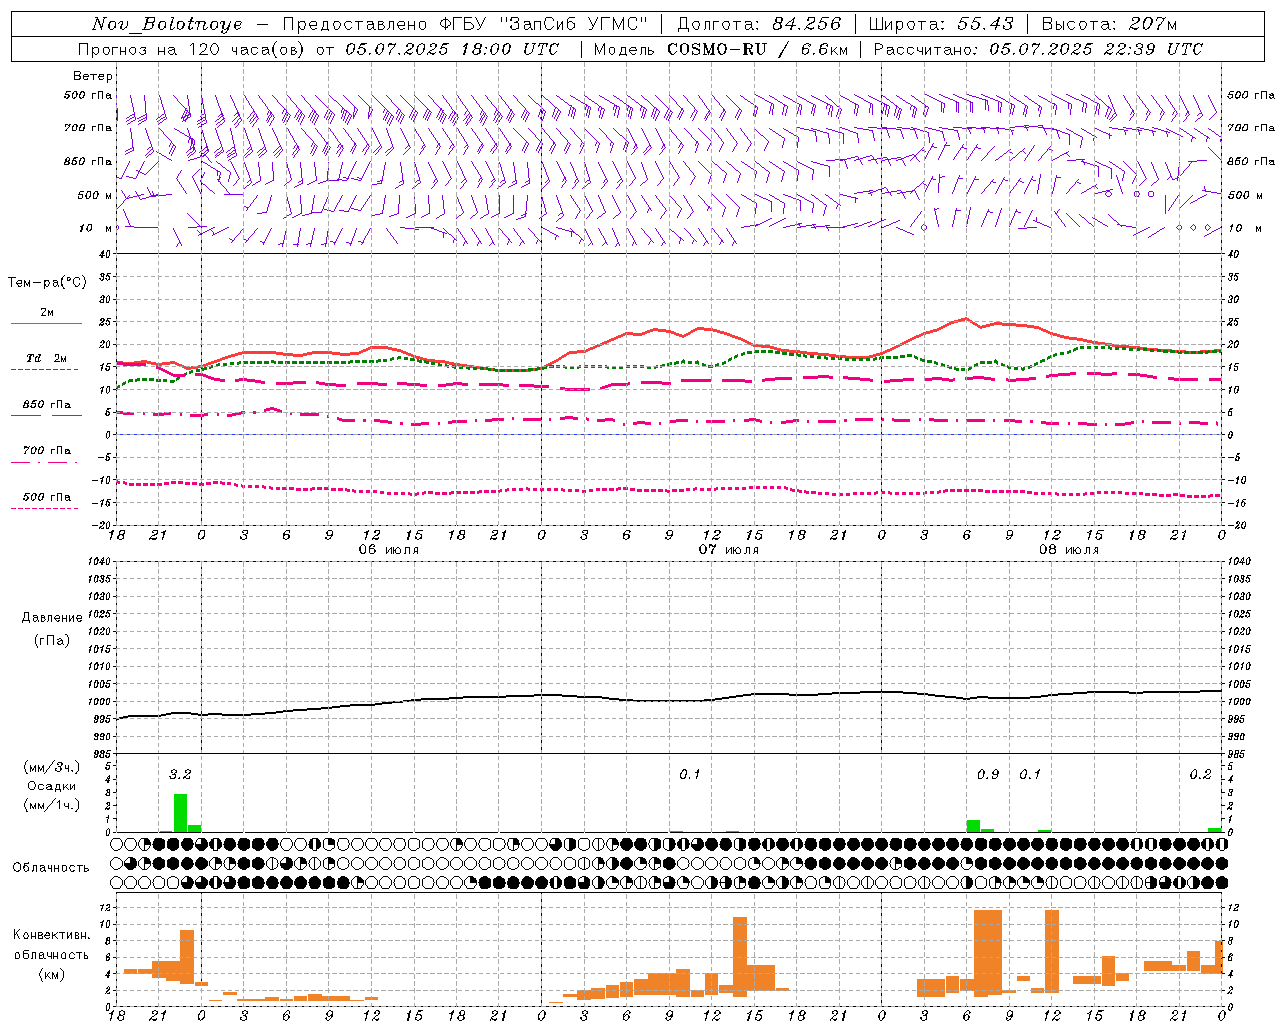The width and height of the screenshot is (1280, 1024).
Task: Select the 'Широта: 55.43' latitude value
Action: (x=941, y=24)
